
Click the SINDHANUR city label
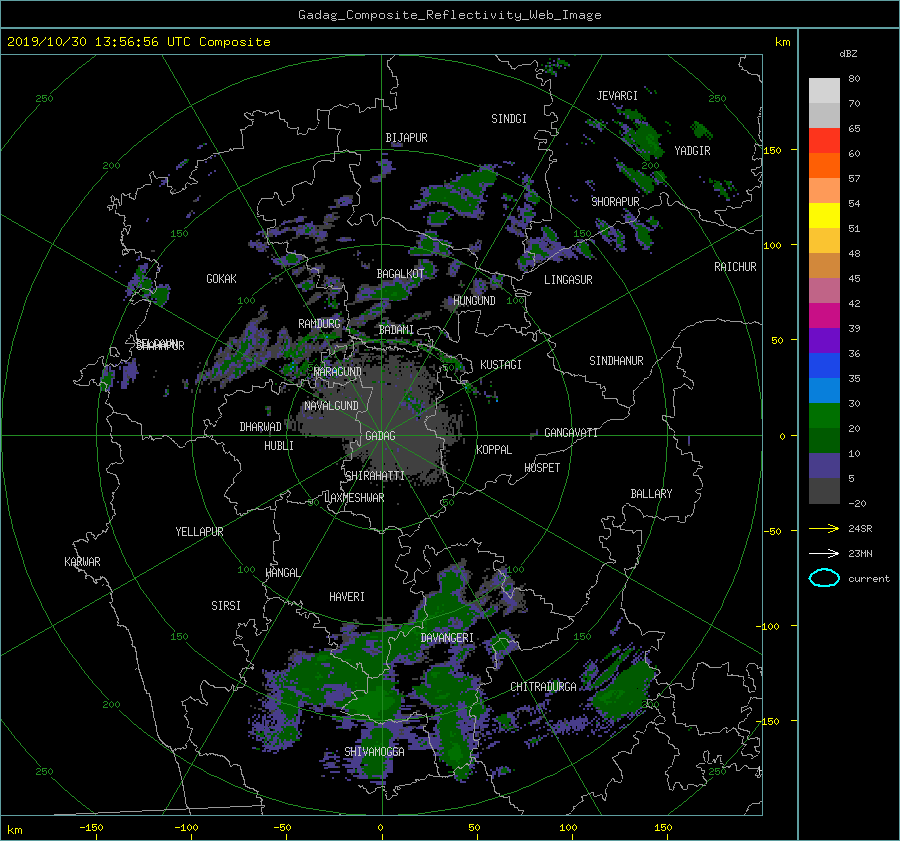pos(616,361)
